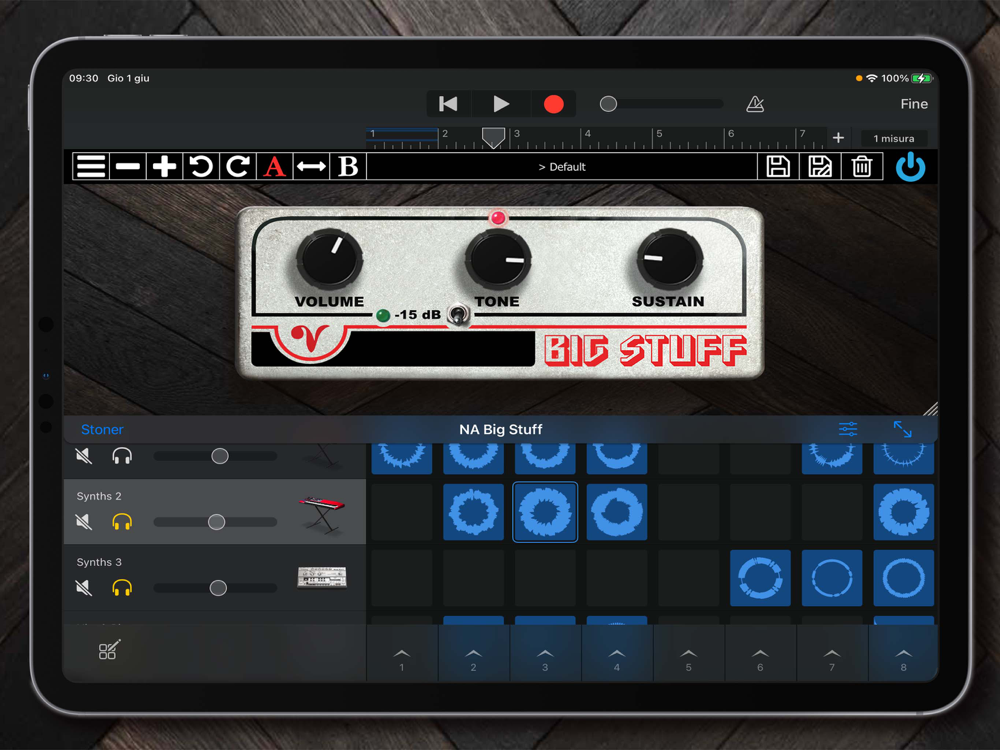The width and height of the screenshot is (1000, 750).
Task: Tap the Synths 3 loop cell in column 6
Action: pos(760,578)
